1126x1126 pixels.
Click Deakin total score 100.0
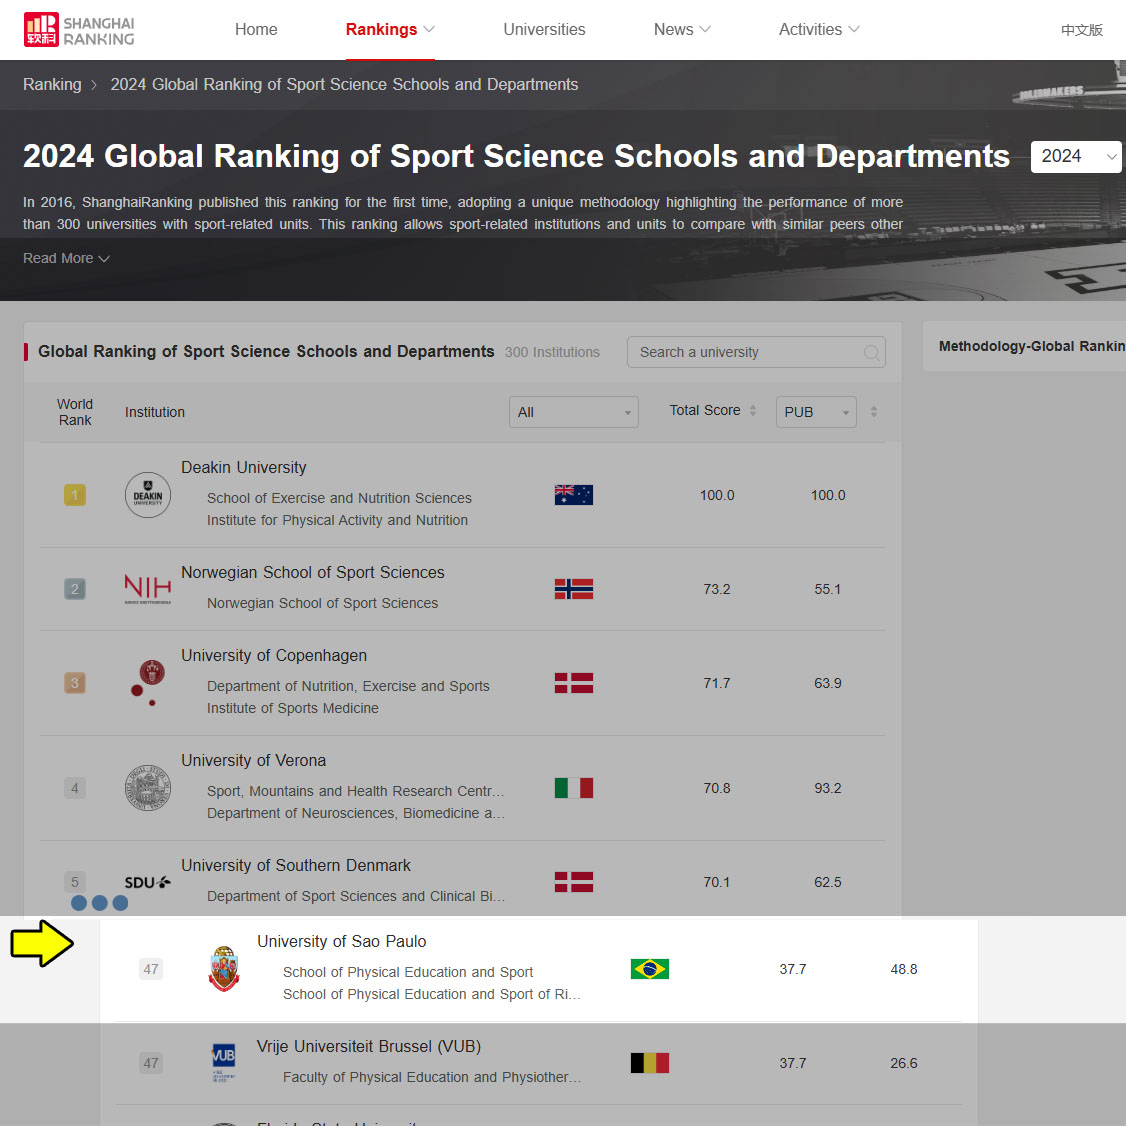click(717, 495)
